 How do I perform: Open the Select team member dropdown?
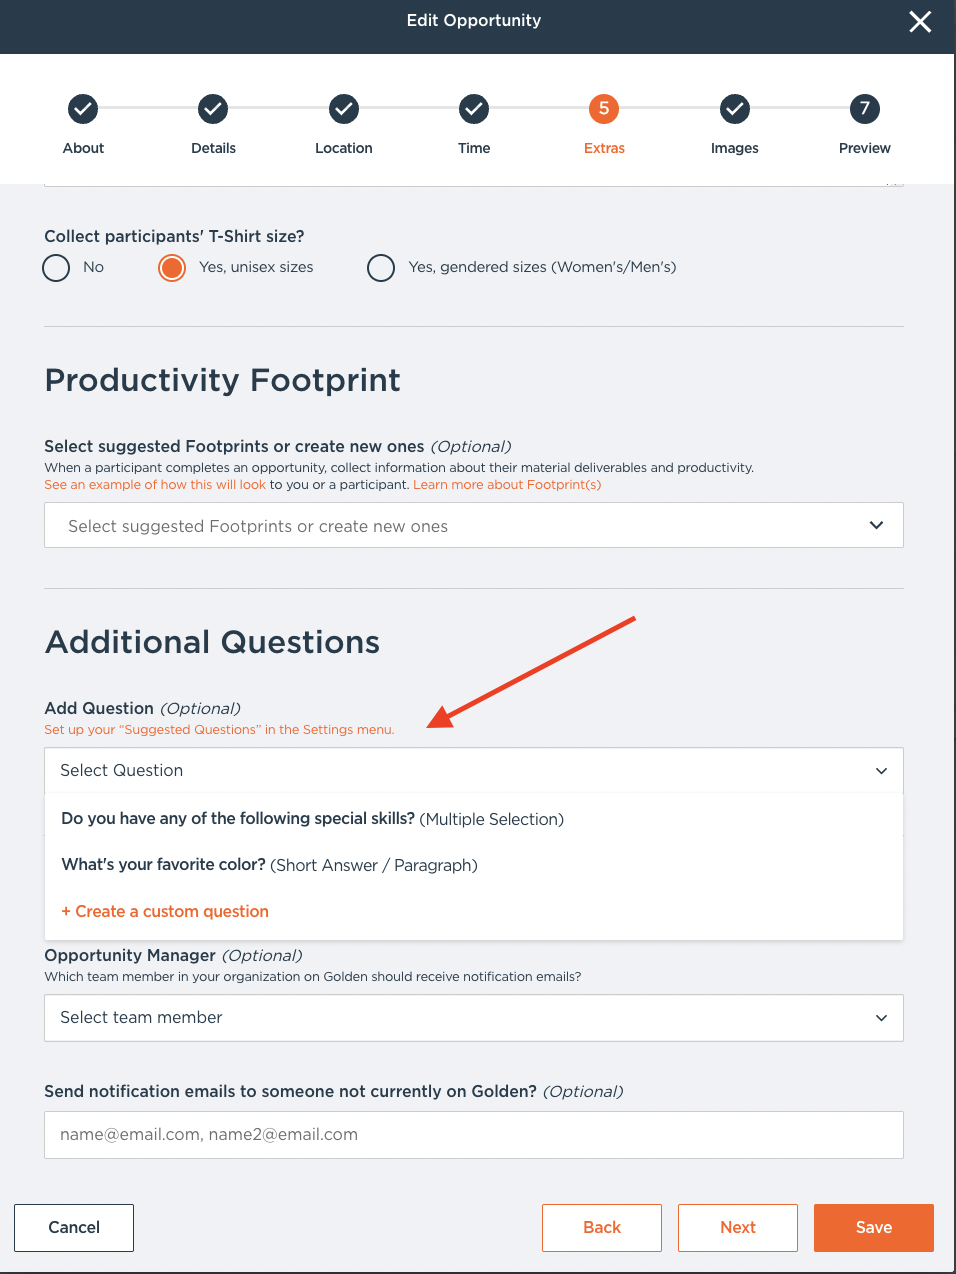pyautogui.click(x=474, y=1018)
